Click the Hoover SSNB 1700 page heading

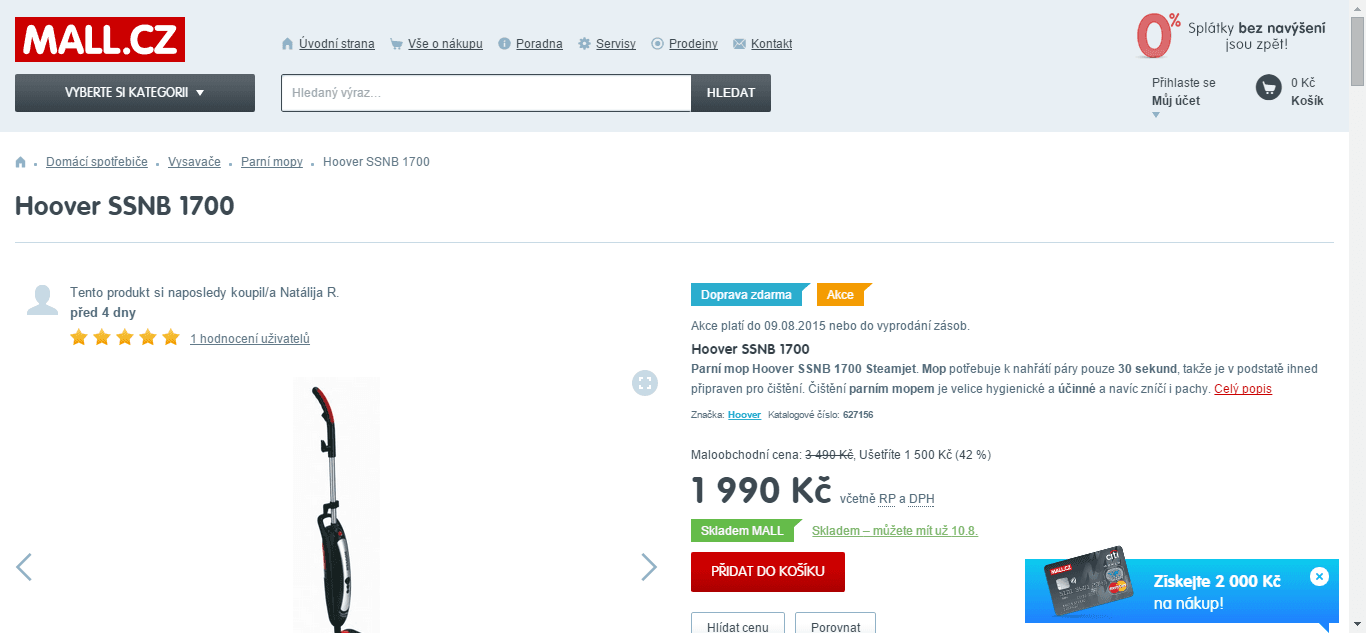[x=125, y=206]
